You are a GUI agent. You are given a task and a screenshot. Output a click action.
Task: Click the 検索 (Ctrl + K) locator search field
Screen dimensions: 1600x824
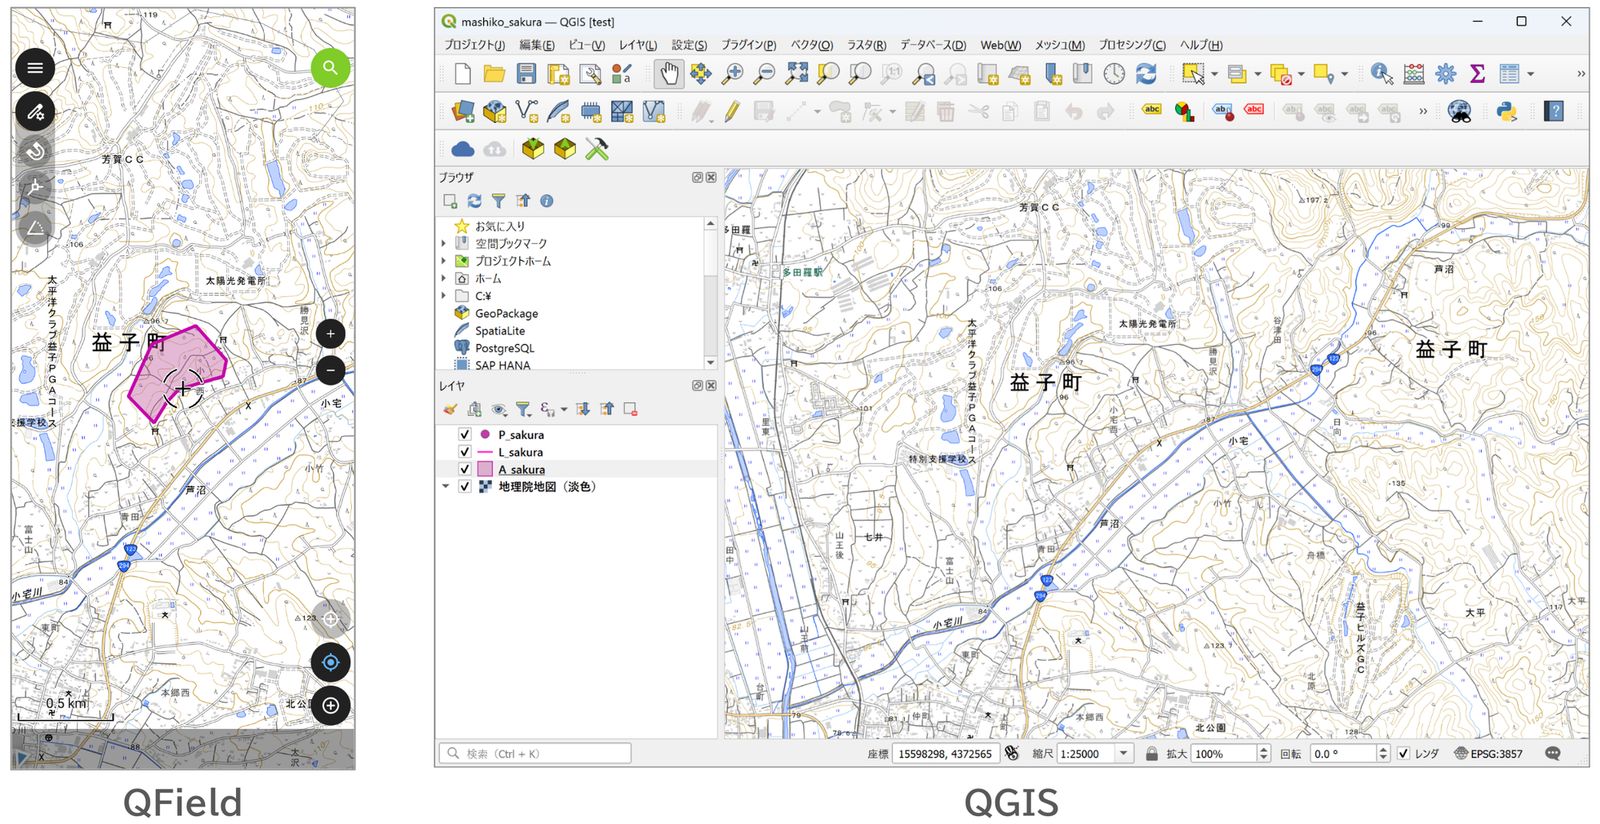point(535,753)
